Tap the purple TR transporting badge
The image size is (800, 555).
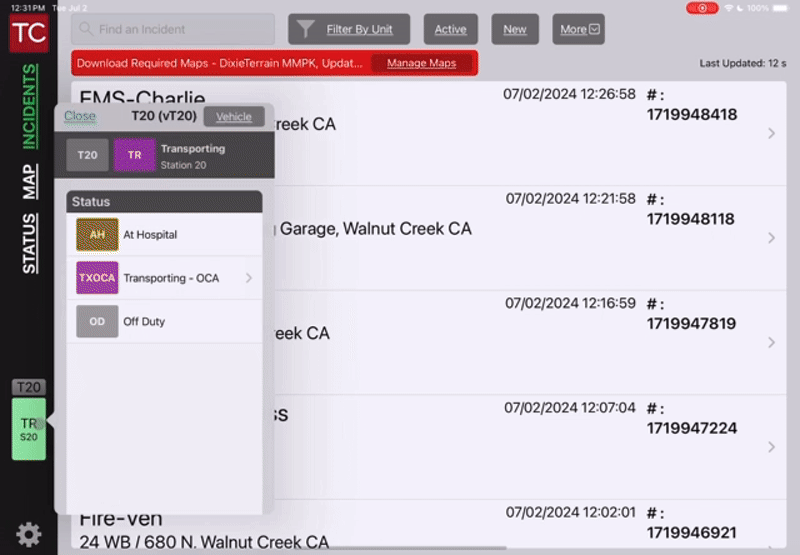134,156
